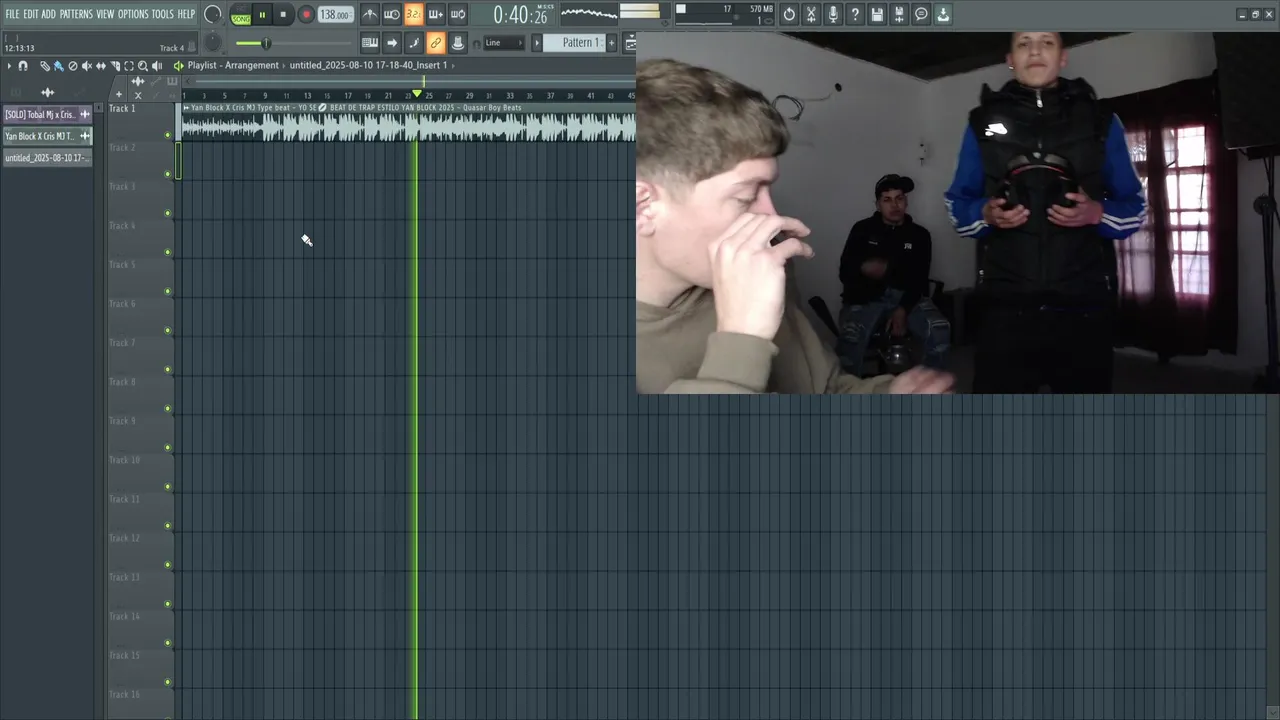
Task: Click the tempo field showing 138.000
Action: tap(335, 15)
